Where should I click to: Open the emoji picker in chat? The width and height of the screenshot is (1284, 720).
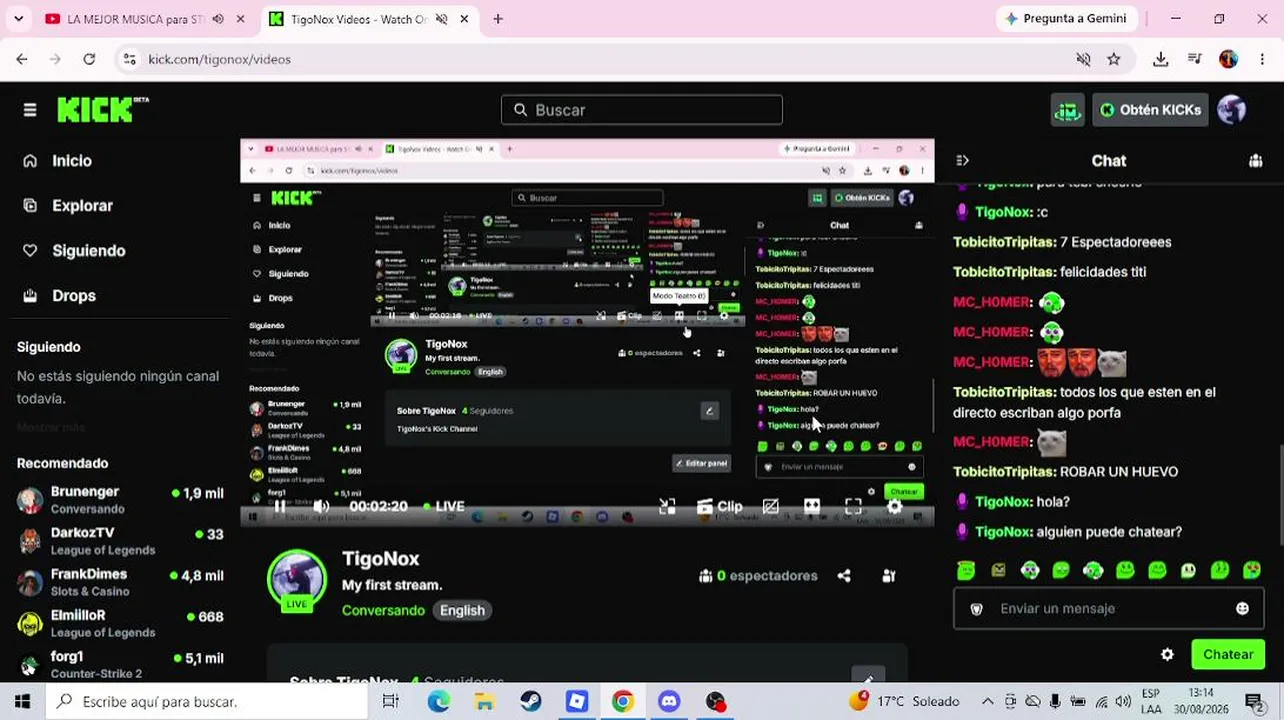coord(1242,609)
